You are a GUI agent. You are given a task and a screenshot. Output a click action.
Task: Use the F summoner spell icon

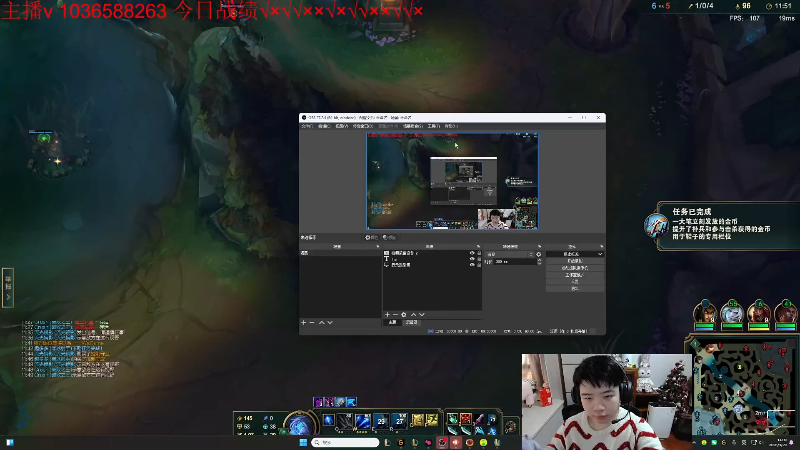click(x=433, y=420)
